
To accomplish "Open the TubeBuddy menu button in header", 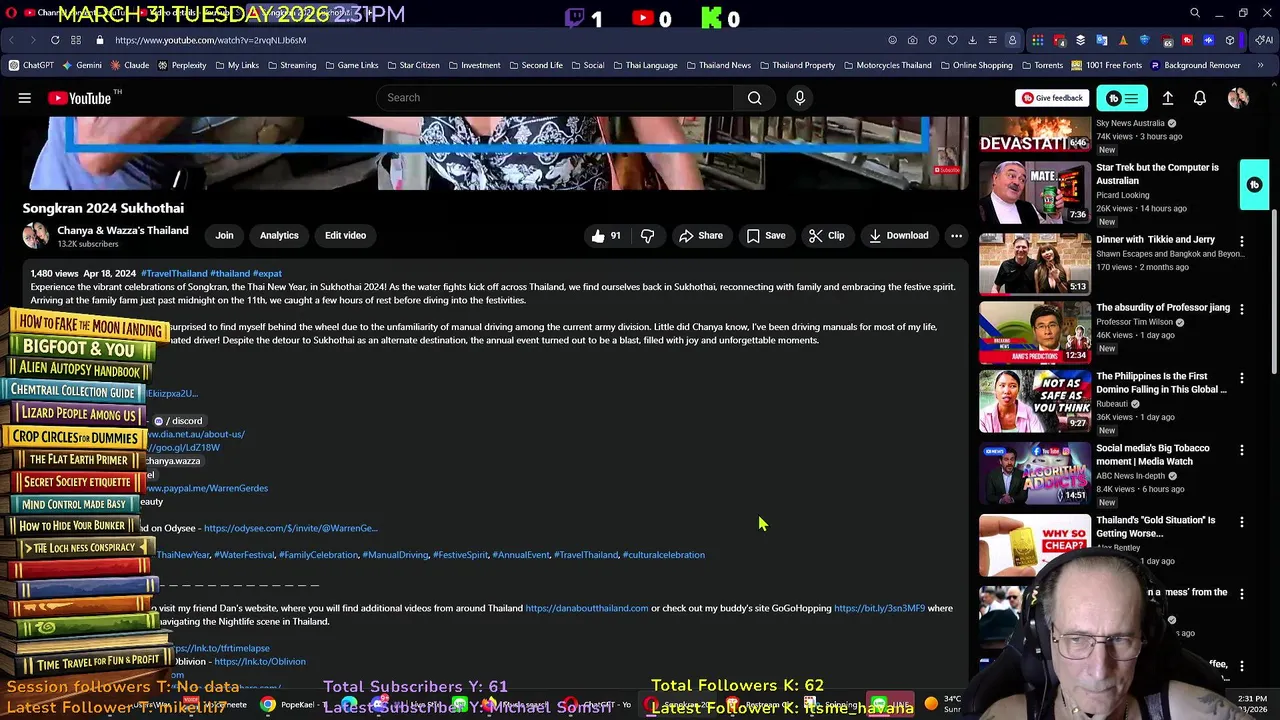I will click(x=1122, y=98).
